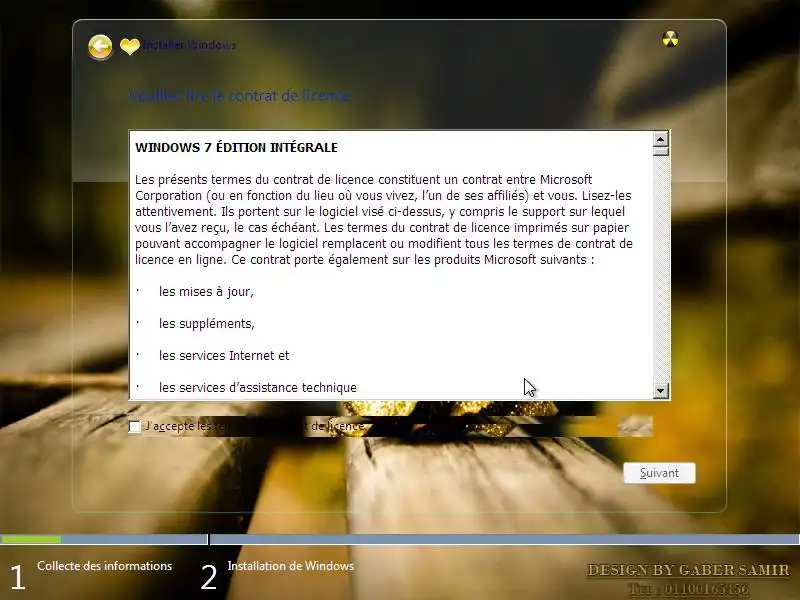
Task: Continue with the Suivant button
Action: [659, 473]
